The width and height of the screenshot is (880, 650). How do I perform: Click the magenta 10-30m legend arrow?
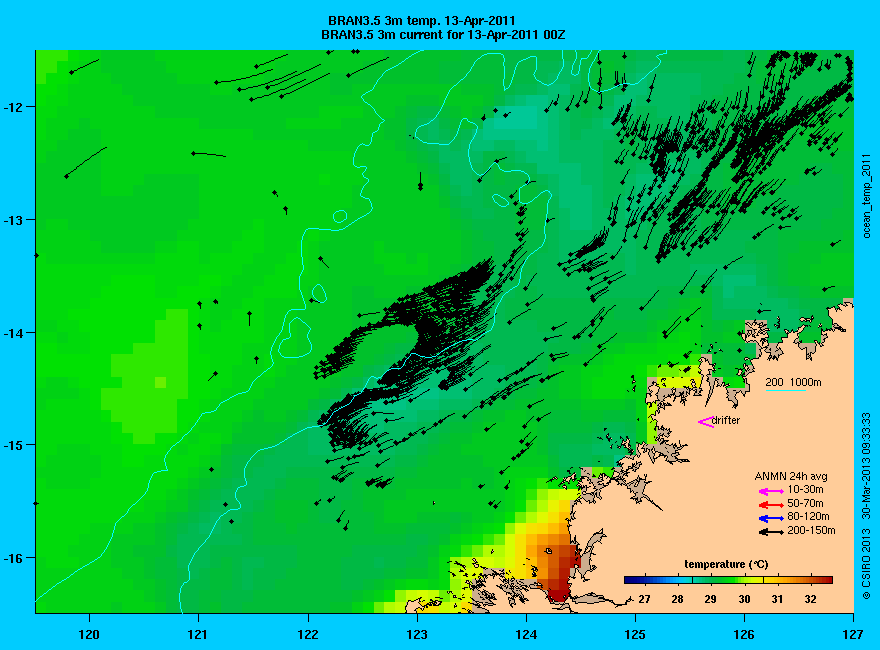[771, 491]
